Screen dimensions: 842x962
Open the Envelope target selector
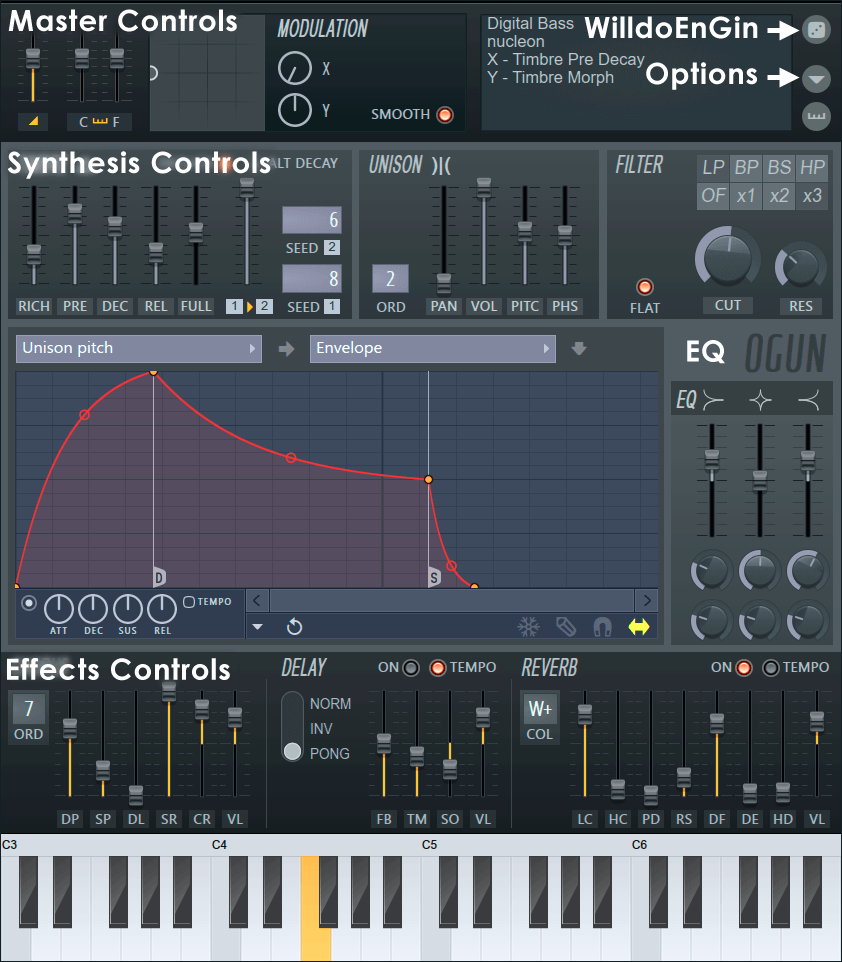tap(432, 349)
